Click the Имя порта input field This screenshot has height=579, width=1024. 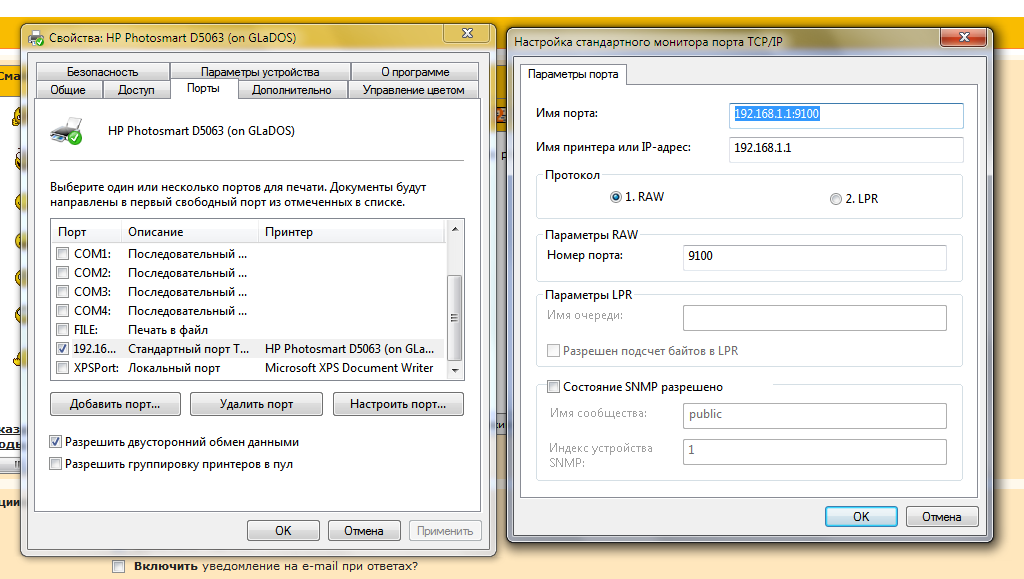(846, 115)
